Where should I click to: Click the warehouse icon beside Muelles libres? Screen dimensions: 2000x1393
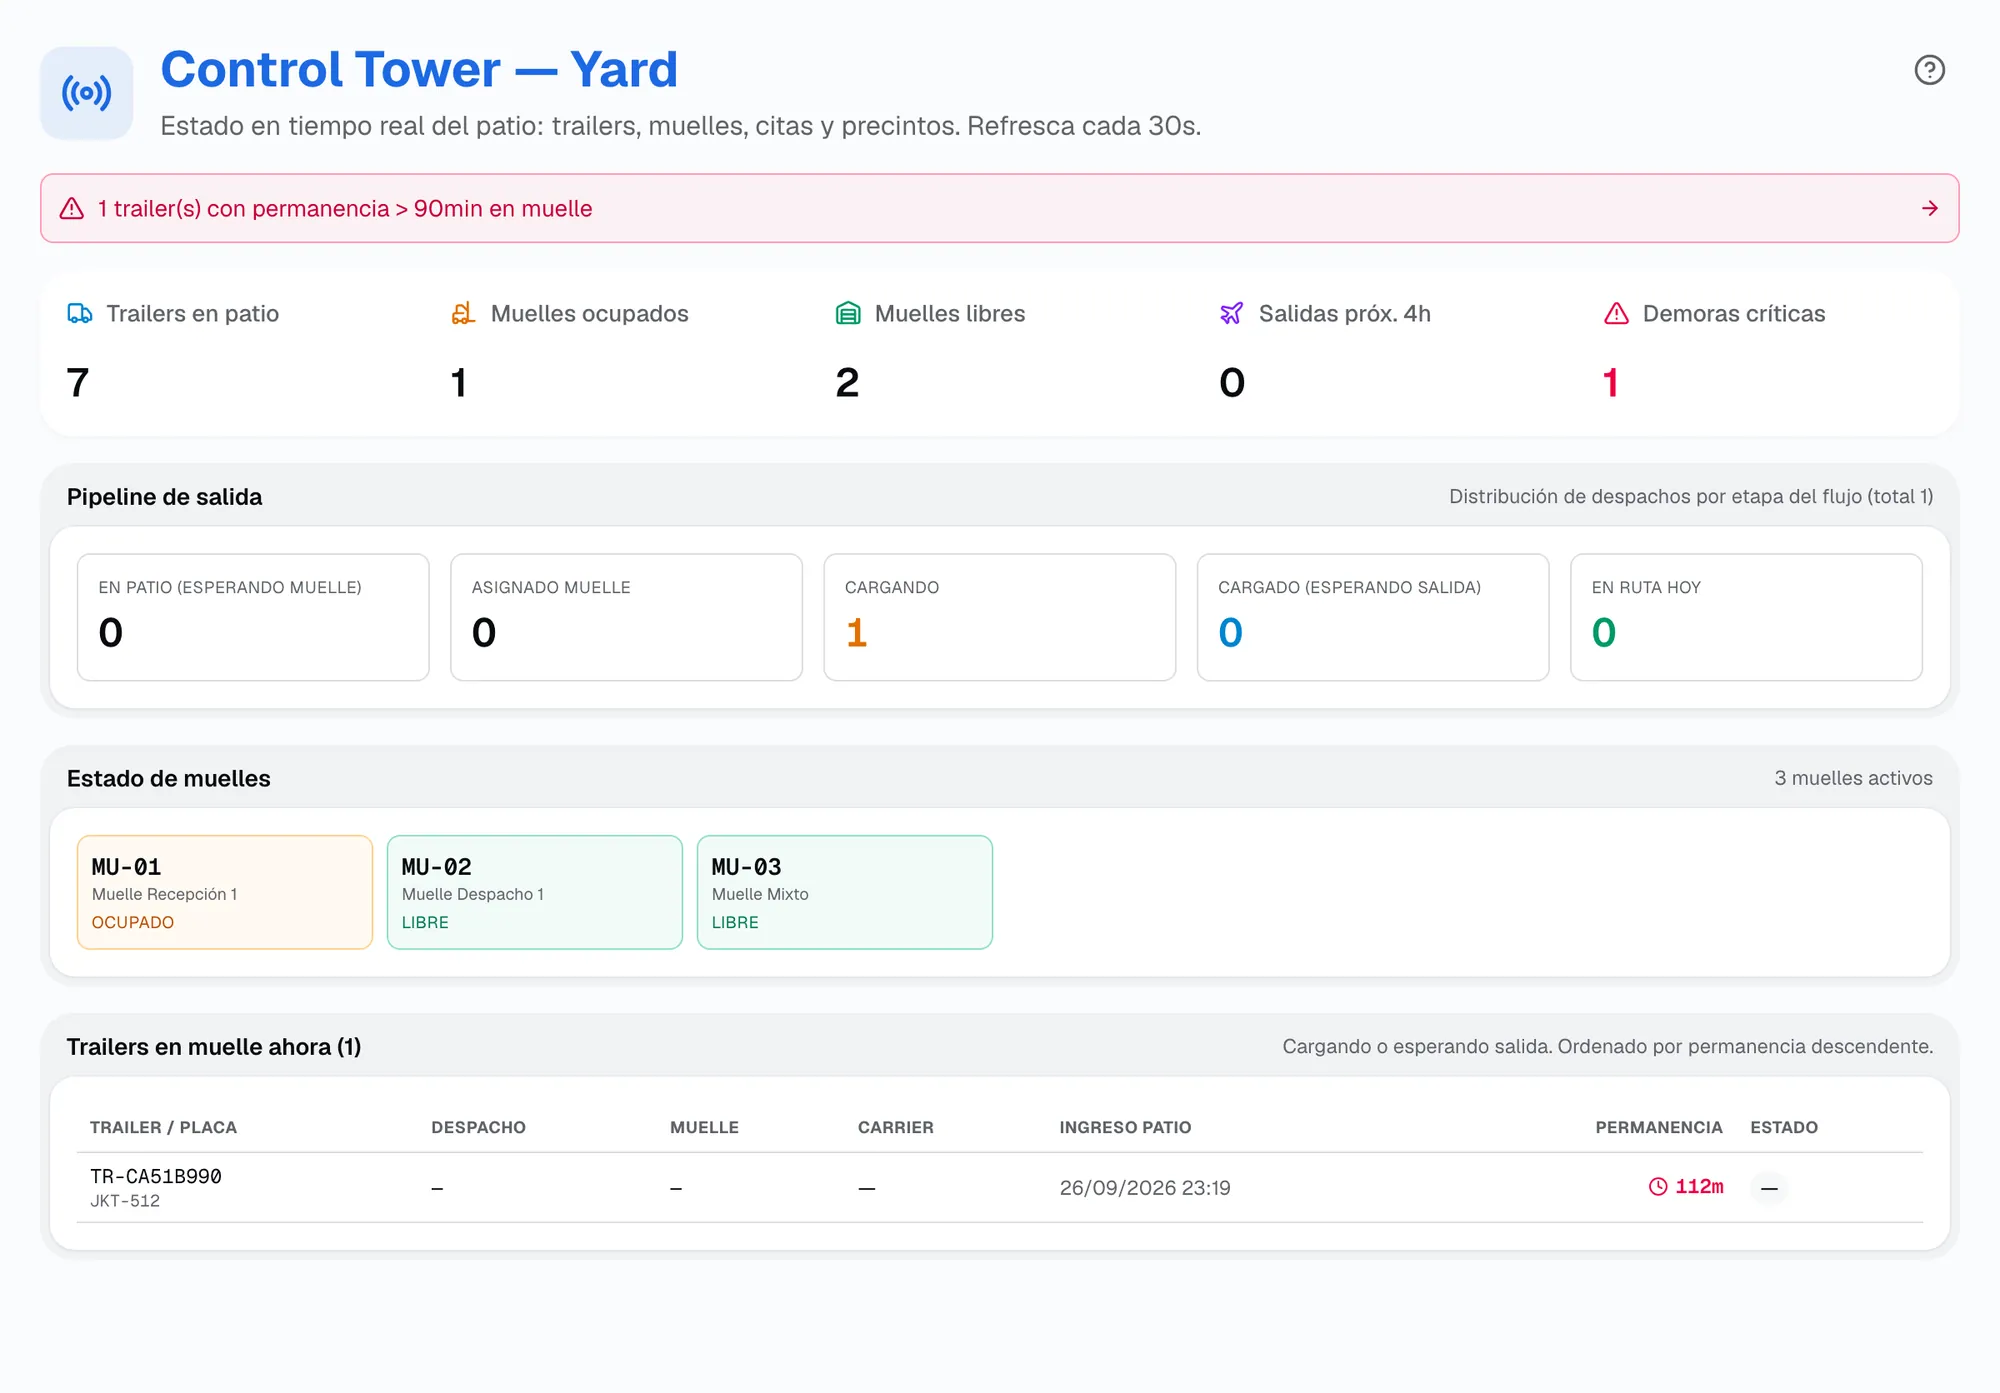(x=847, y=313)
